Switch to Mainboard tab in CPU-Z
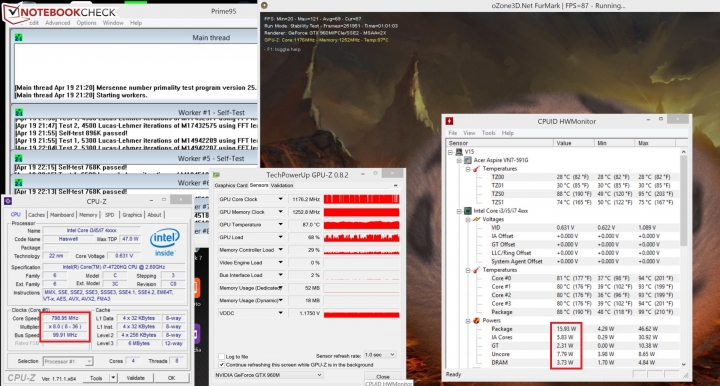Screen dimensions: 720x386 62,215
